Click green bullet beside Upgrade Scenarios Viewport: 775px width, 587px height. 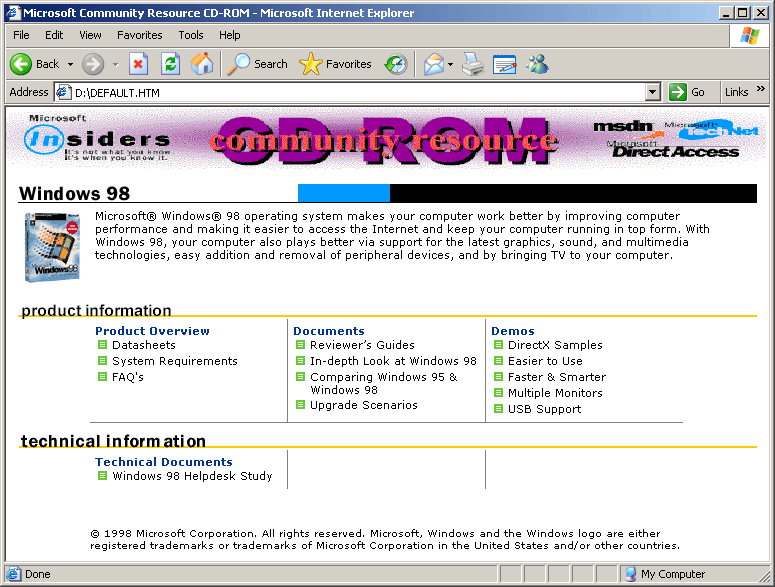(301, 405)
